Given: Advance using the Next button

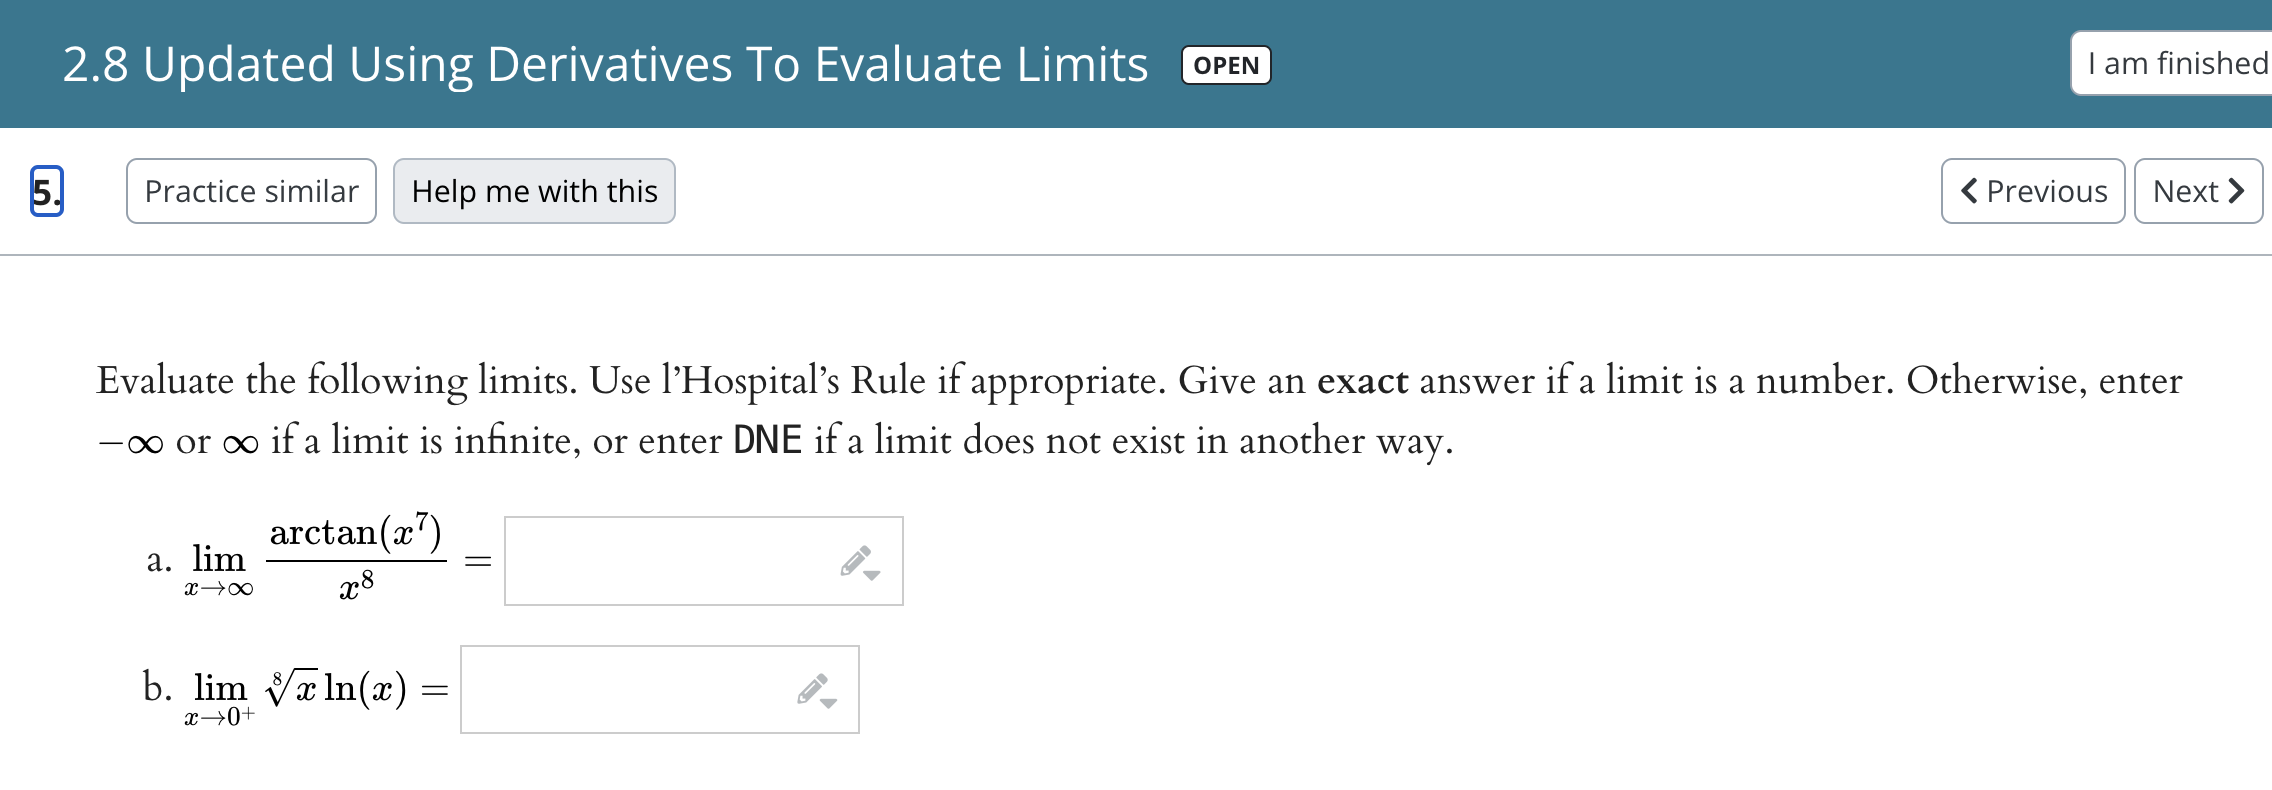Looking at the screenshot, I should (x=2198, y=191).
